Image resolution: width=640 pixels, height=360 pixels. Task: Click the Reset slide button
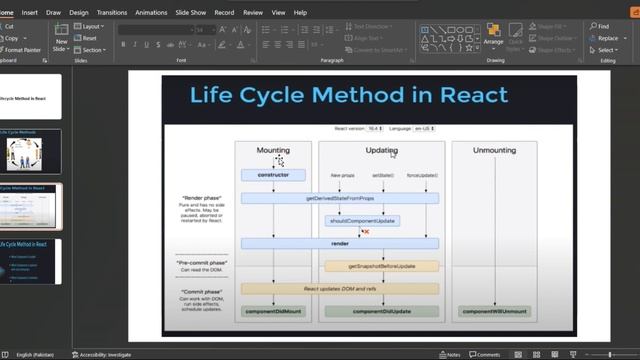(x=86, y=38)
